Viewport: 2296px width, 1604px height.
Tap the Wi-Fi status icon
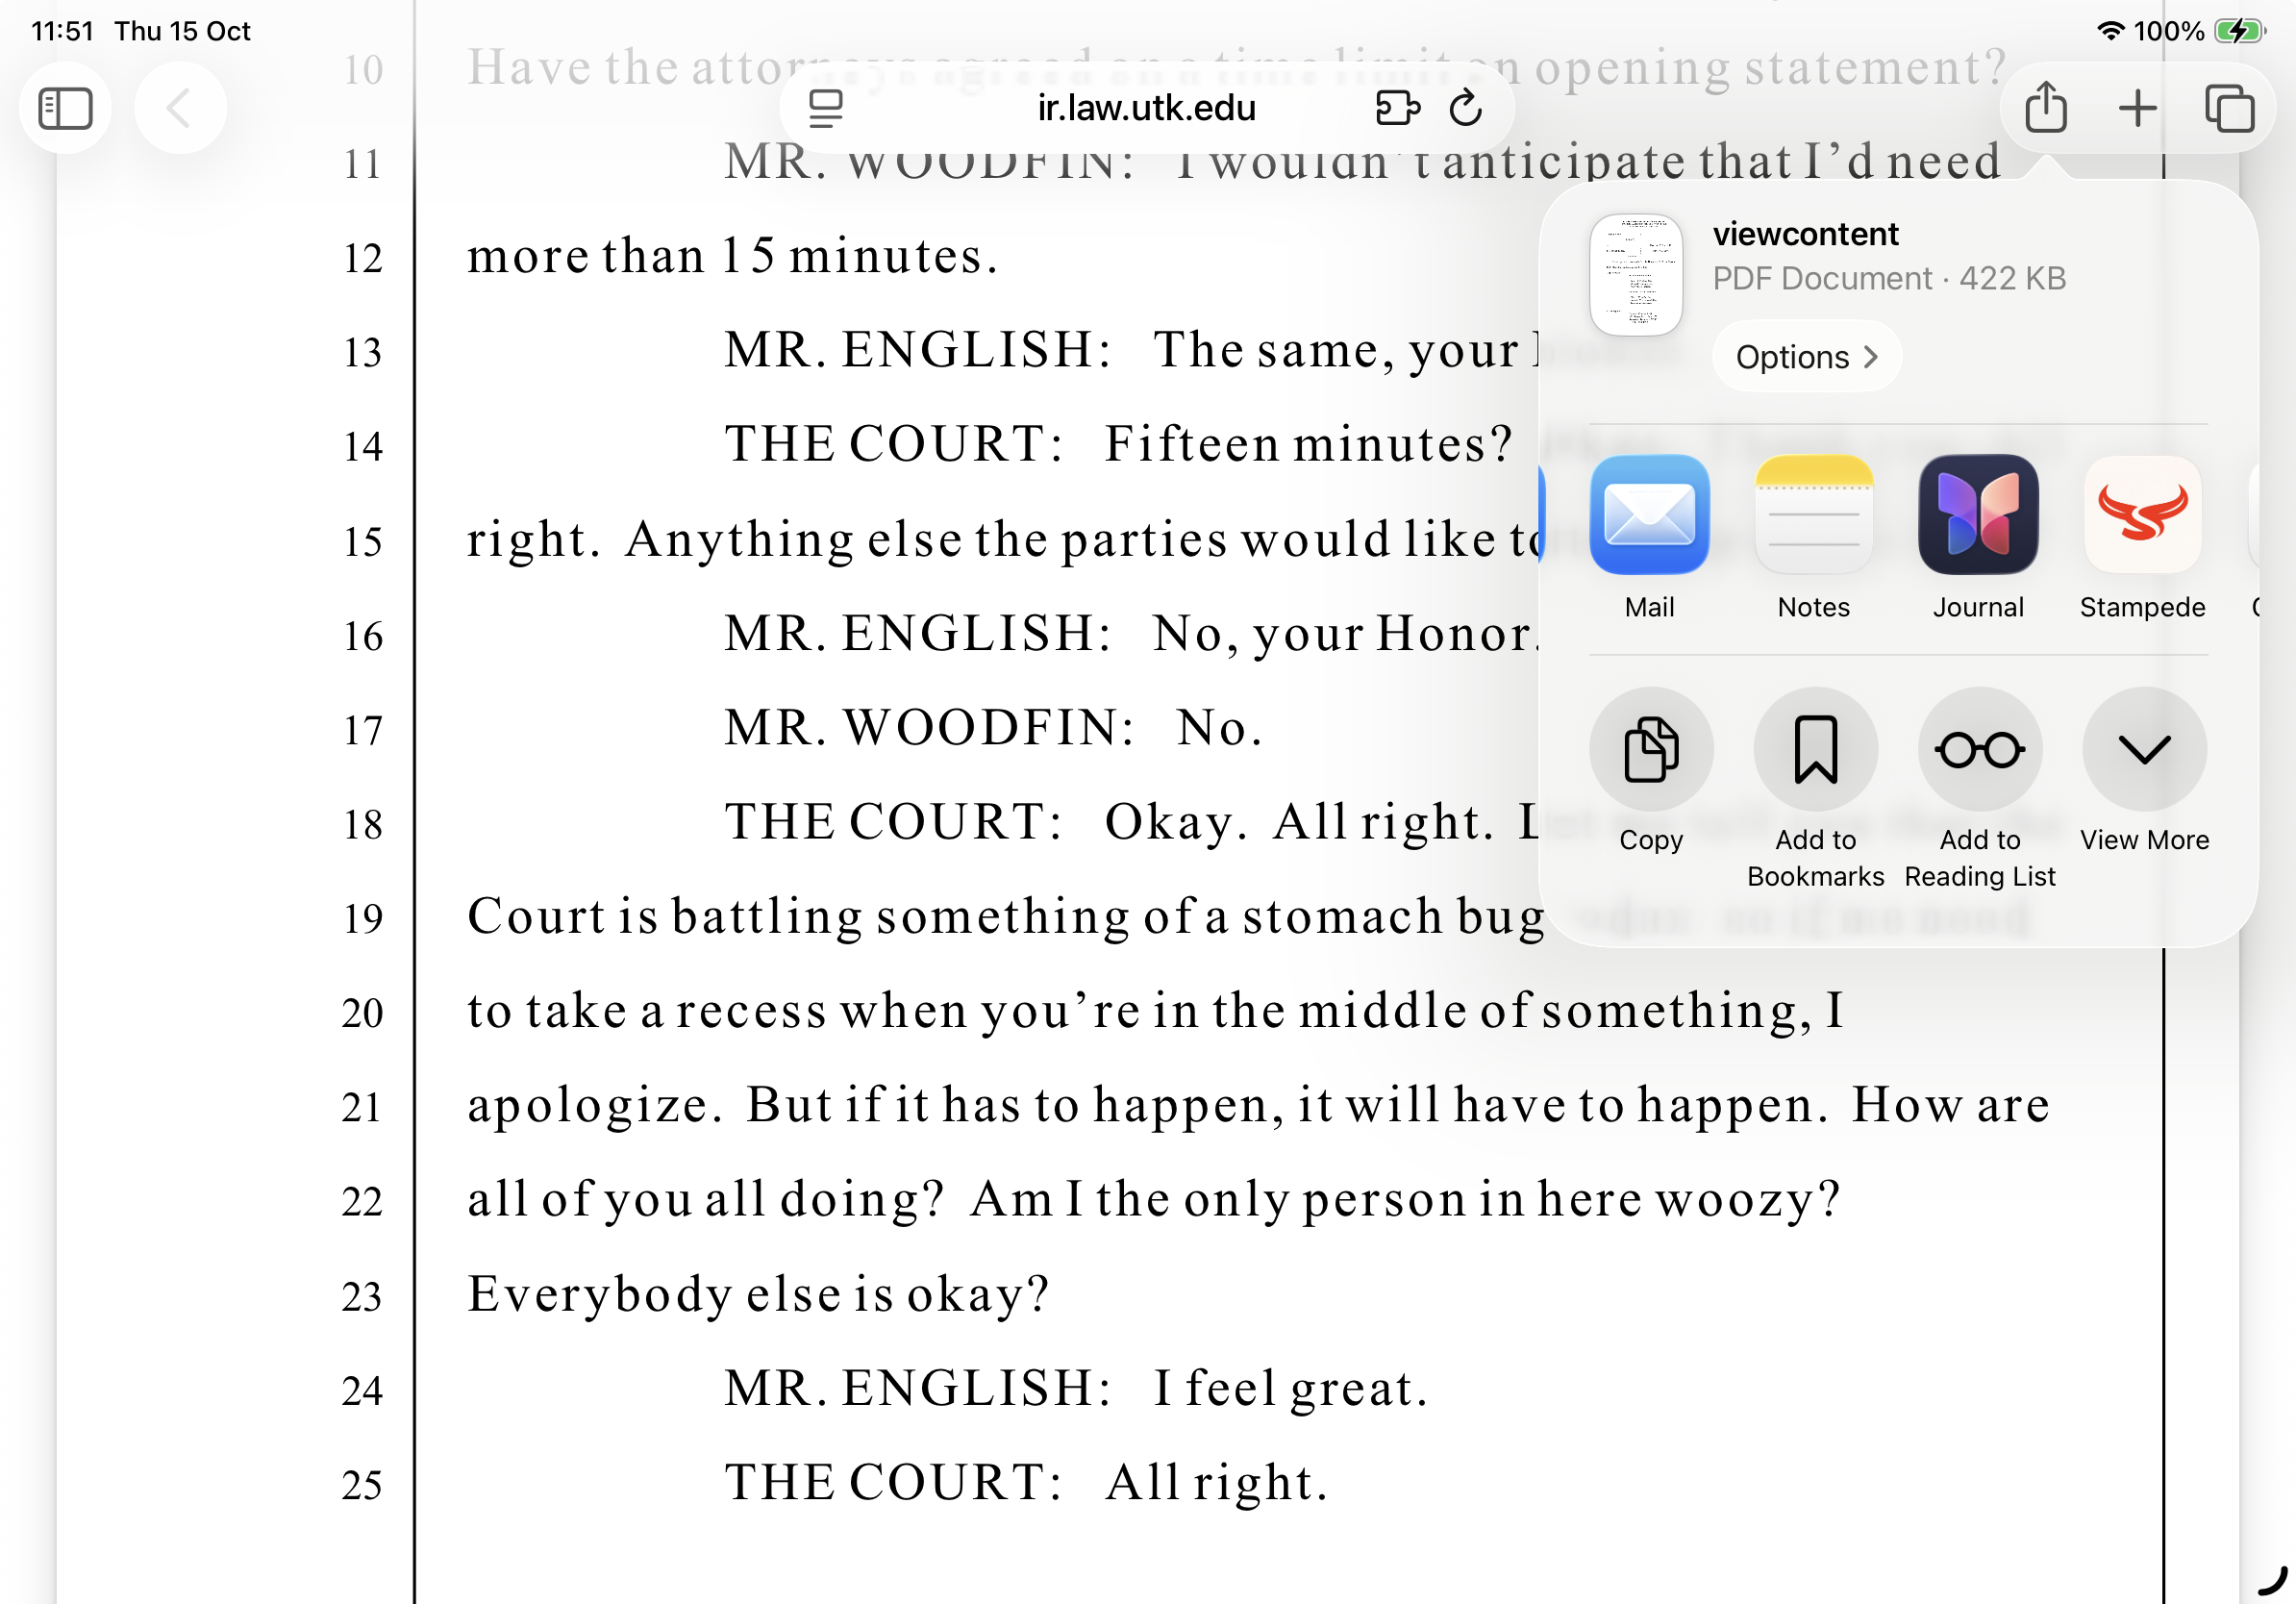pyautogui.click(x=2110, y=31)
